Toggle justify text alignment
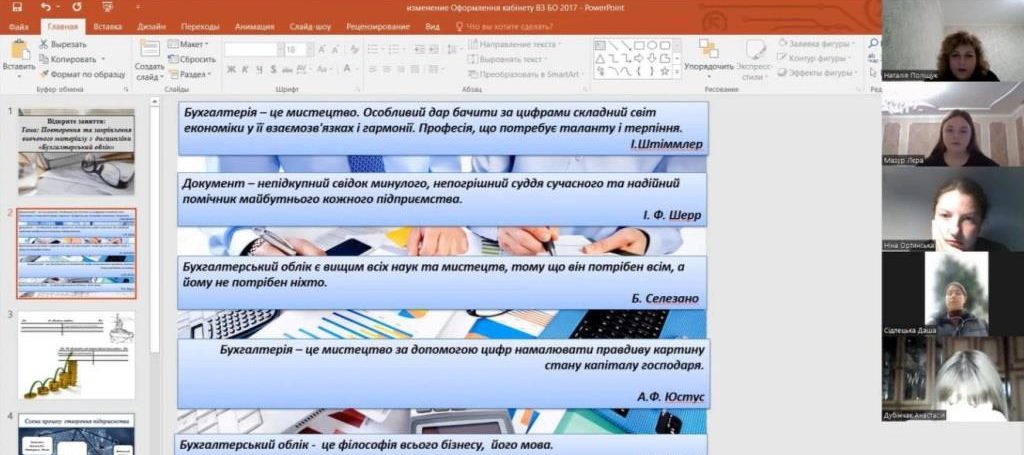1024x455 pixels. (x=415, y=69)
